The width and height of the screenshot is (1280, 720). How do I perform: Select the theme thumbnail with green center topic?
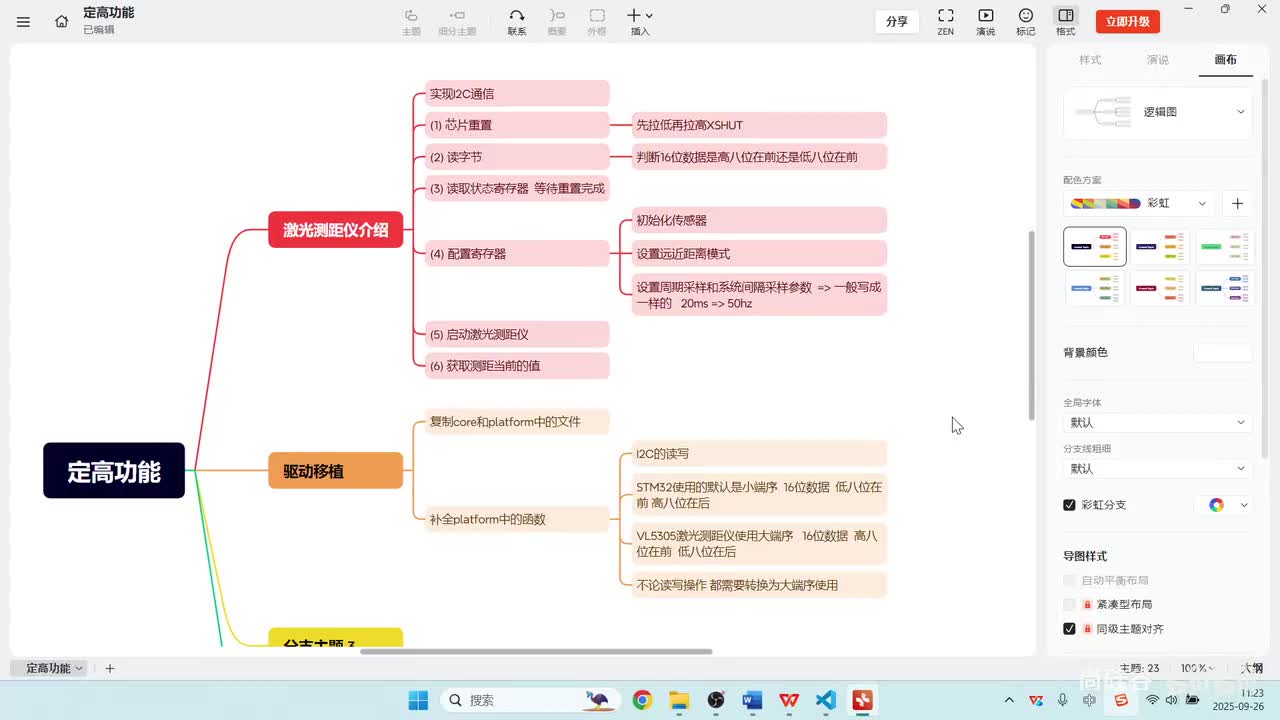click(1223, 246)
